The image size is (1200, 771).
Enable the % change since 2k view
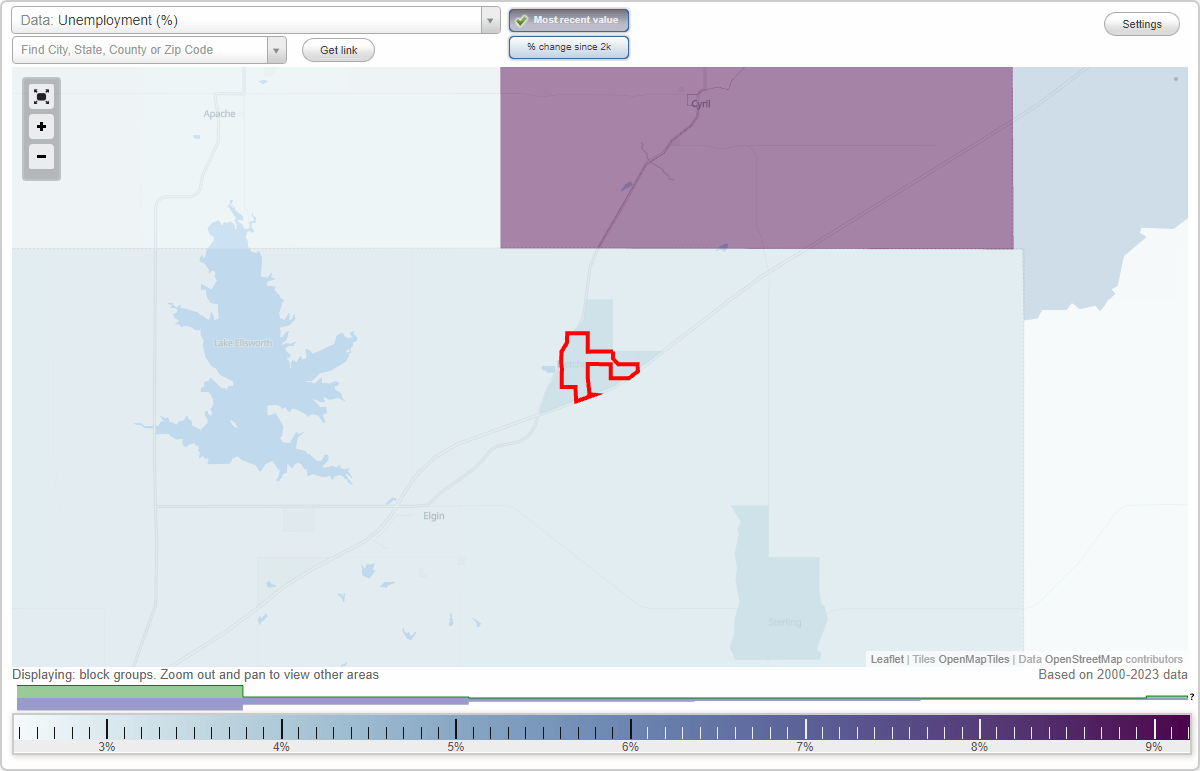pyautogui.click(x=568, y=46)
